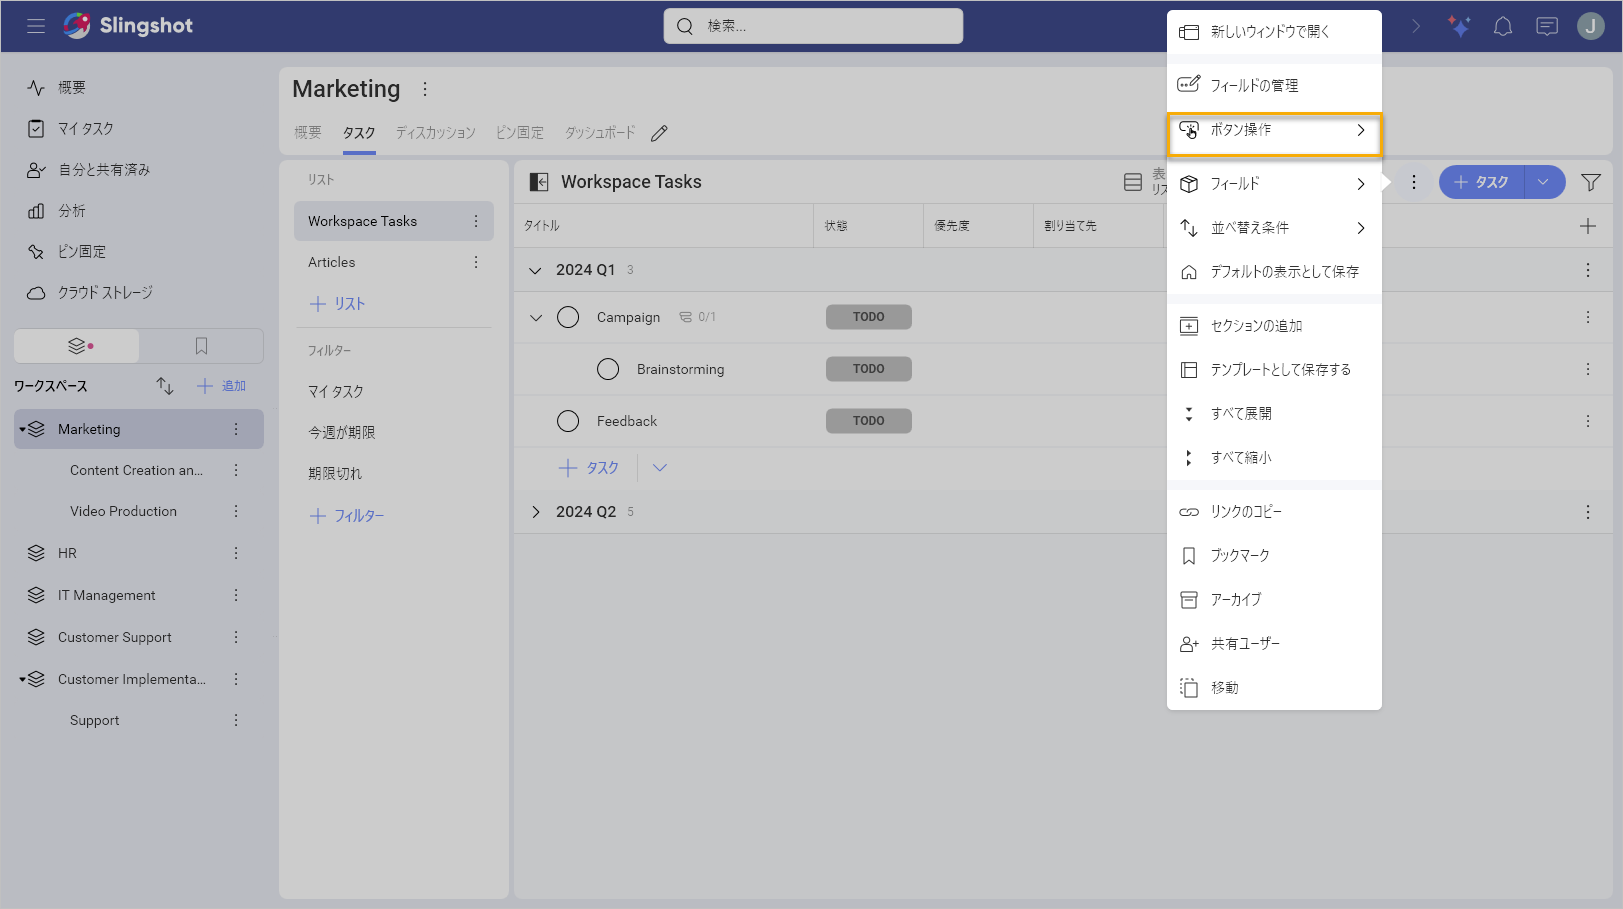Select ブックマーク menu item
Image resolution: width=1623 pixels, height=909 pixels.
1274,556
